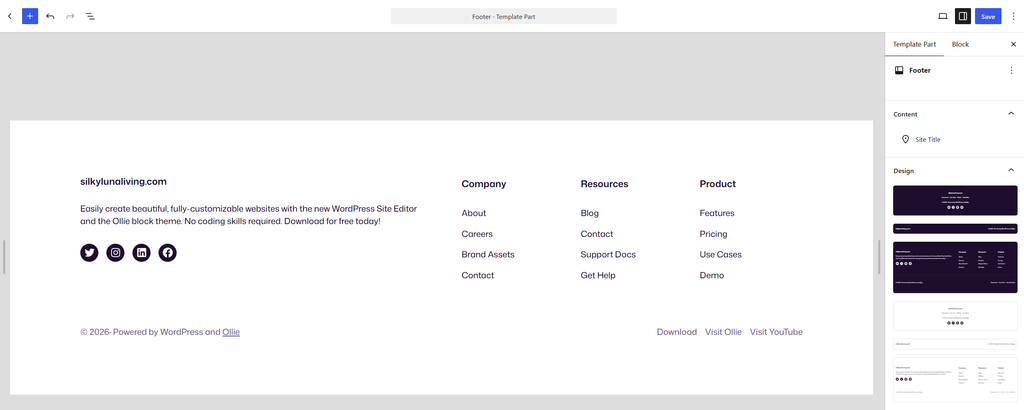Click the Twitter social icon
Screen dimensions: 1024x410
pyautogui.click(x=89, y=253)
